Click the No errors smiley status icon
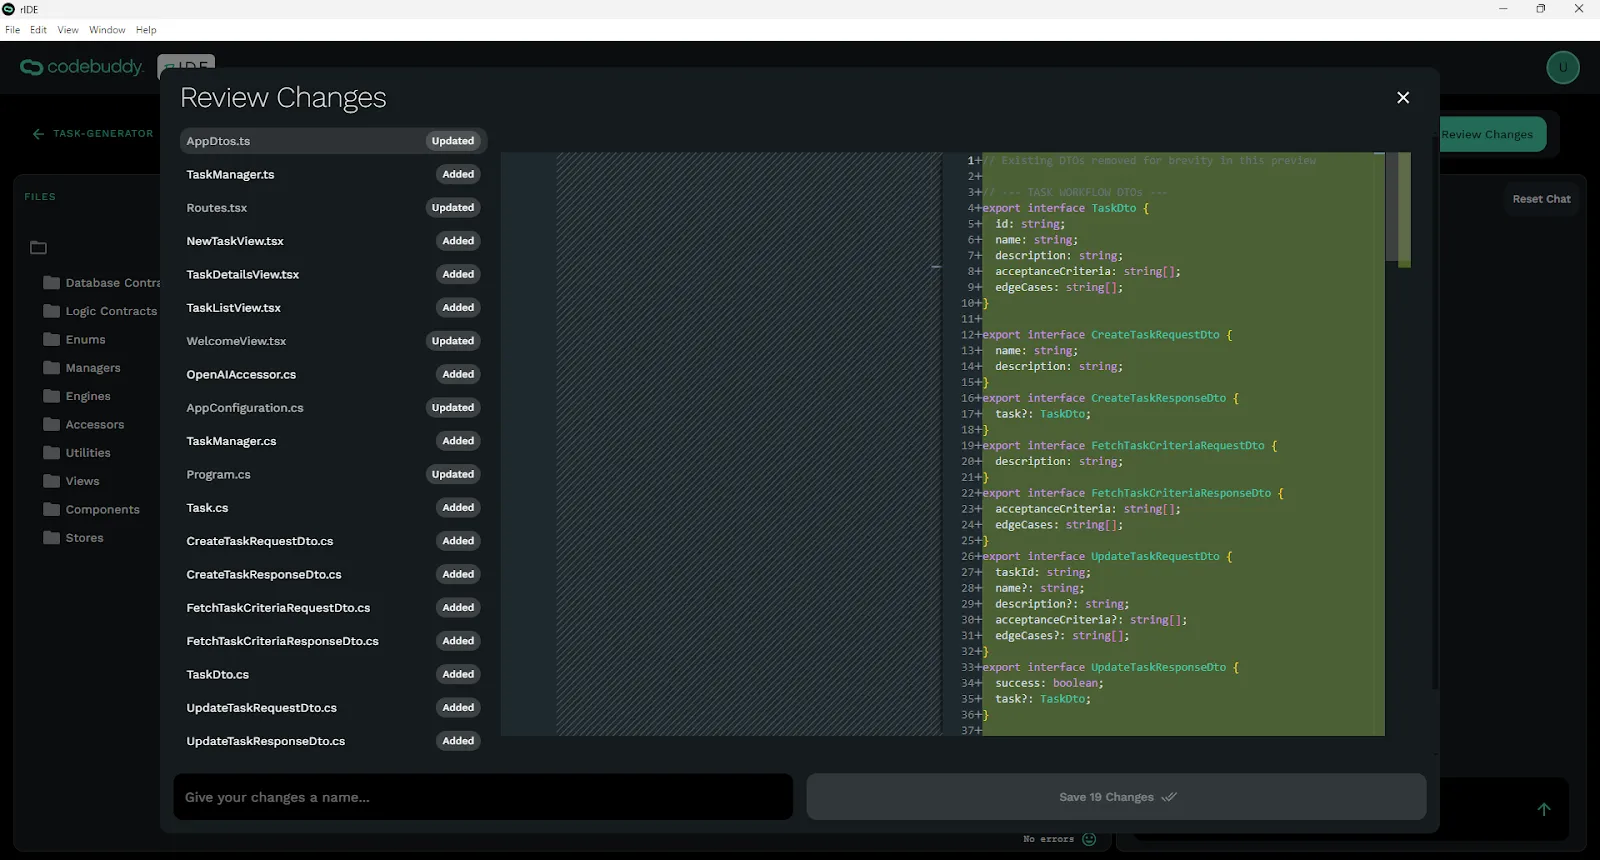 (1089, 839)
